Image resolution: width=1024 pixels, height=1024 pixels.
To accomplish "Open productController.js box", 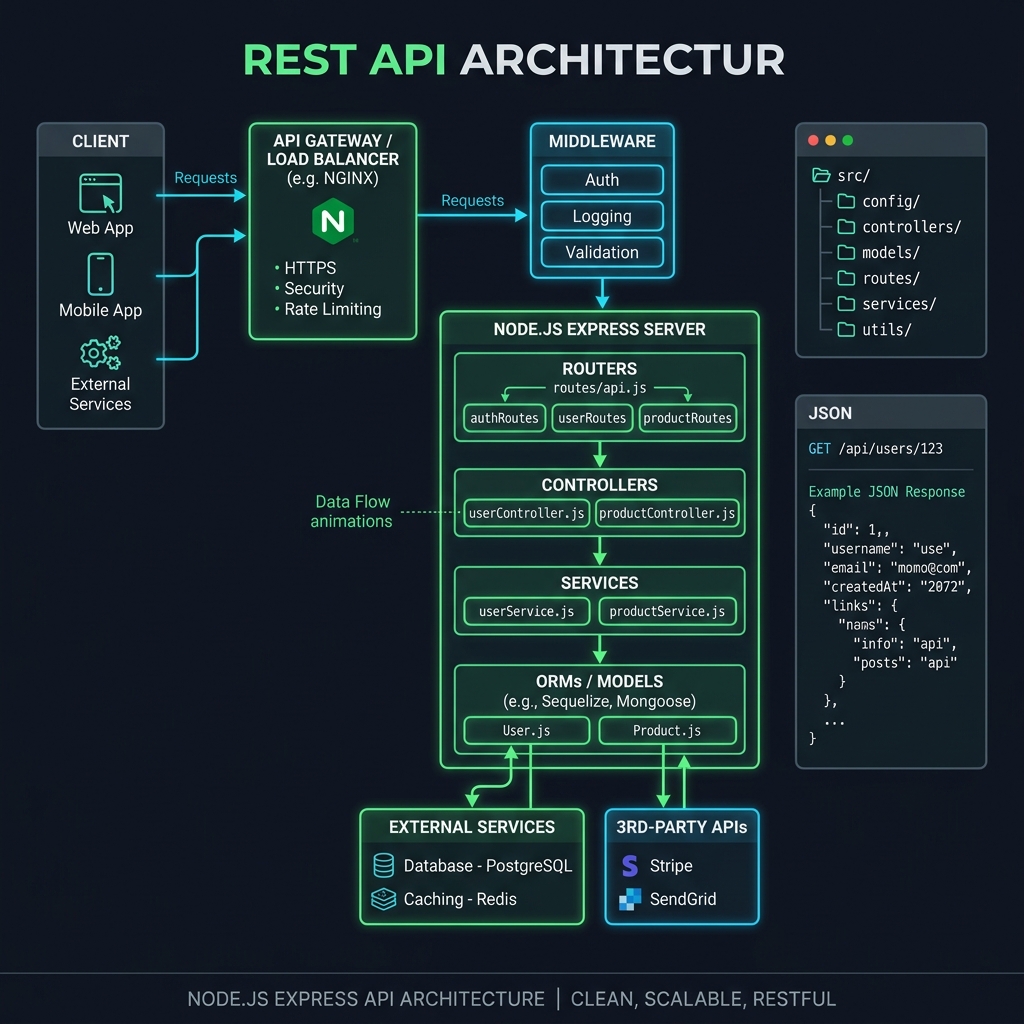I will (667, 513).
